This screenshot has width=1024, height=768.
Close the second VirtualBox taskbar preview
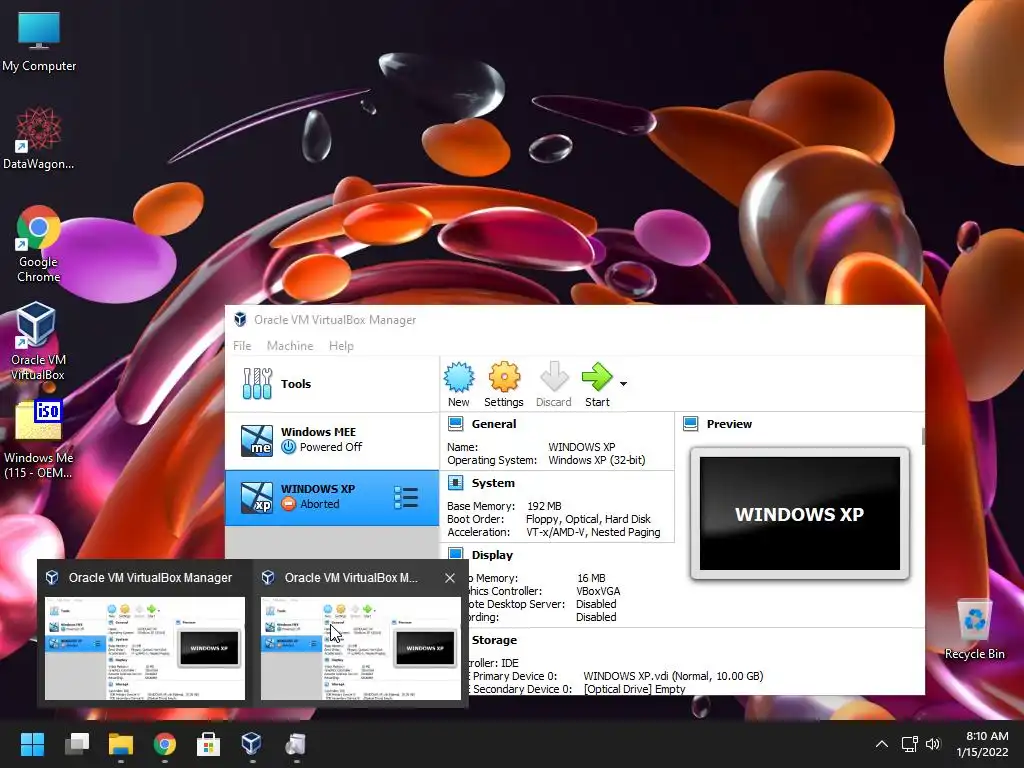450,578
